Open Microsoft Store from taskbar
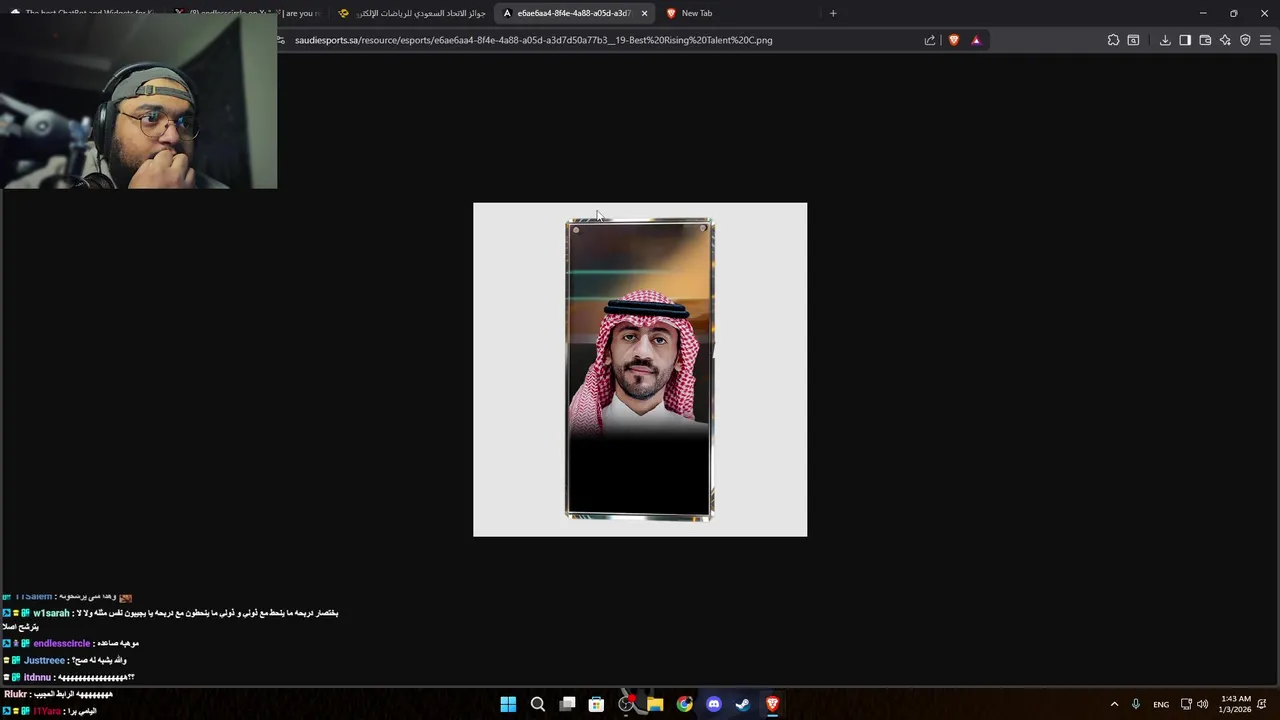 click(596, 704)
